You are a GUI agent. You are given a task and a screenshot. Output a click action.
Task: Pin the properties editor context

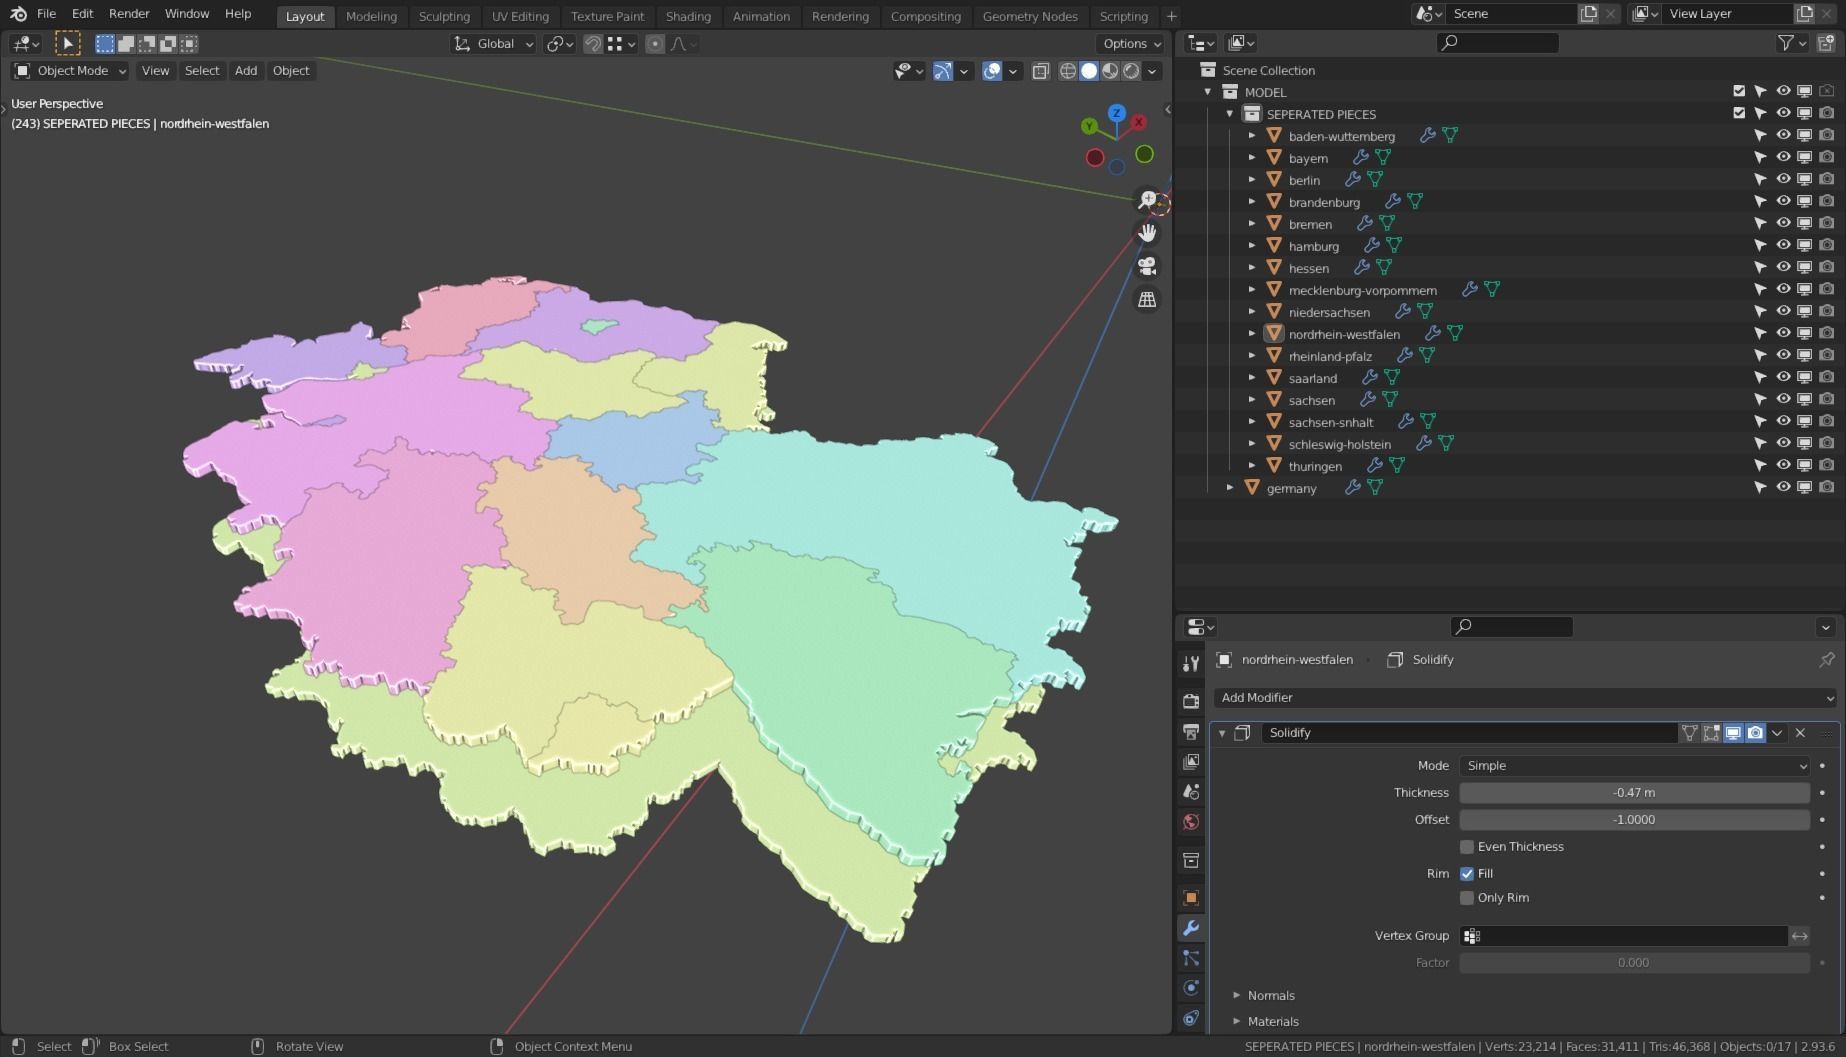pos(1826,659)
